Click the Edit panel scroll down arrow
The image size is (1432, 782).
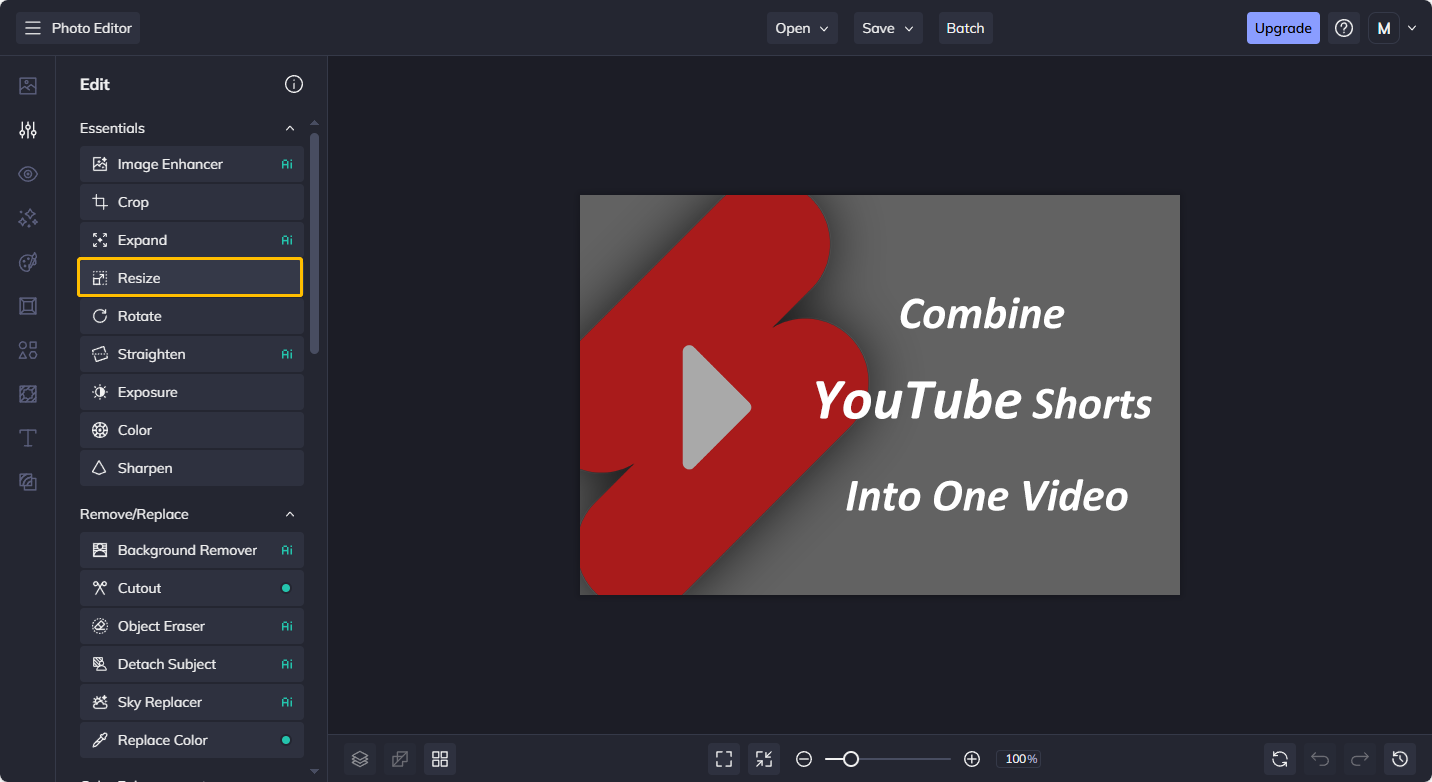coord(315,771)
